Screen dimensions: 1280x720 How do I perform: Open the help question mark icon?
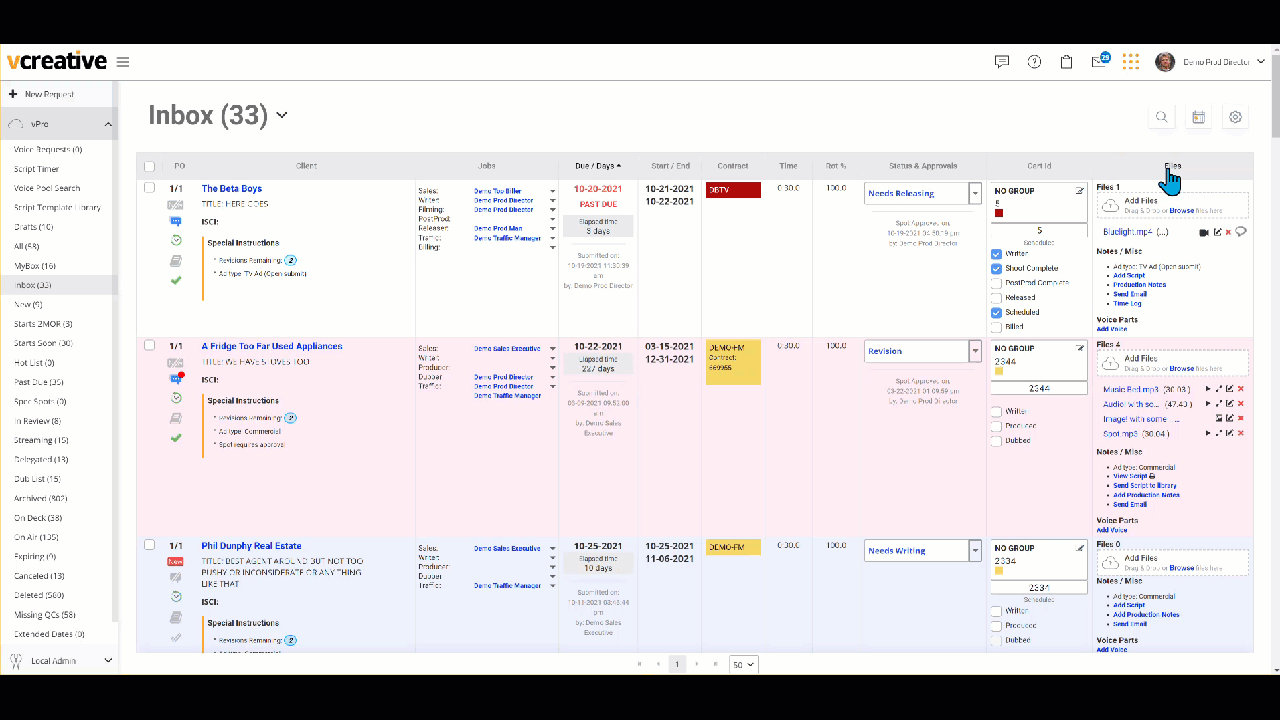coord(1034,62)
